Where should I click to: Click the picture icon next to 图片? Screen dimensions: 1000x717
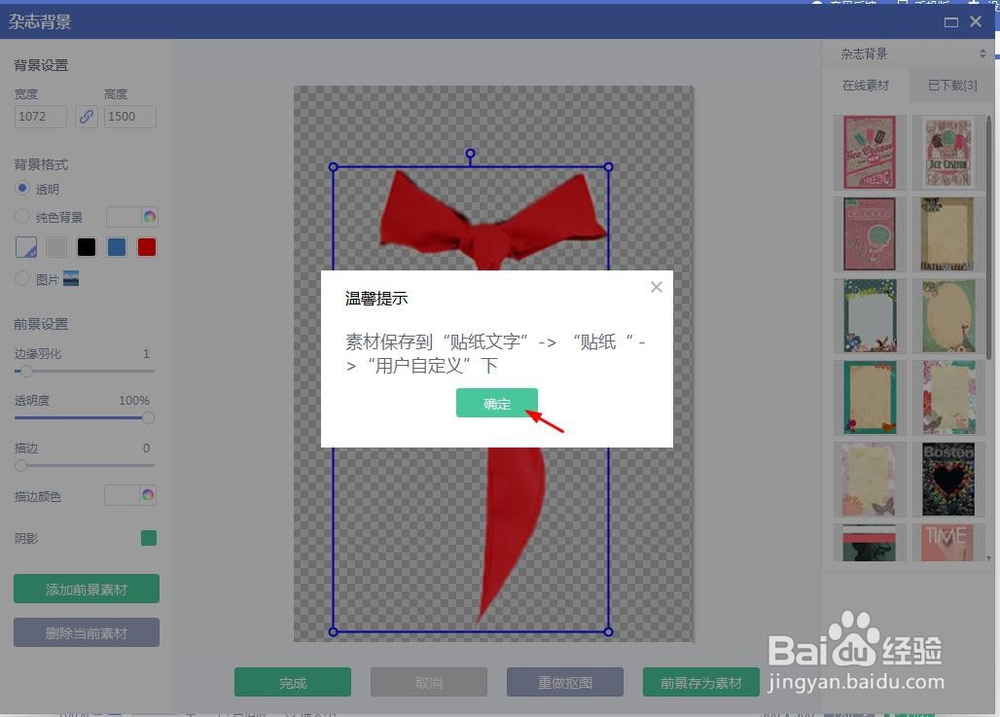[x=71, y=278]
